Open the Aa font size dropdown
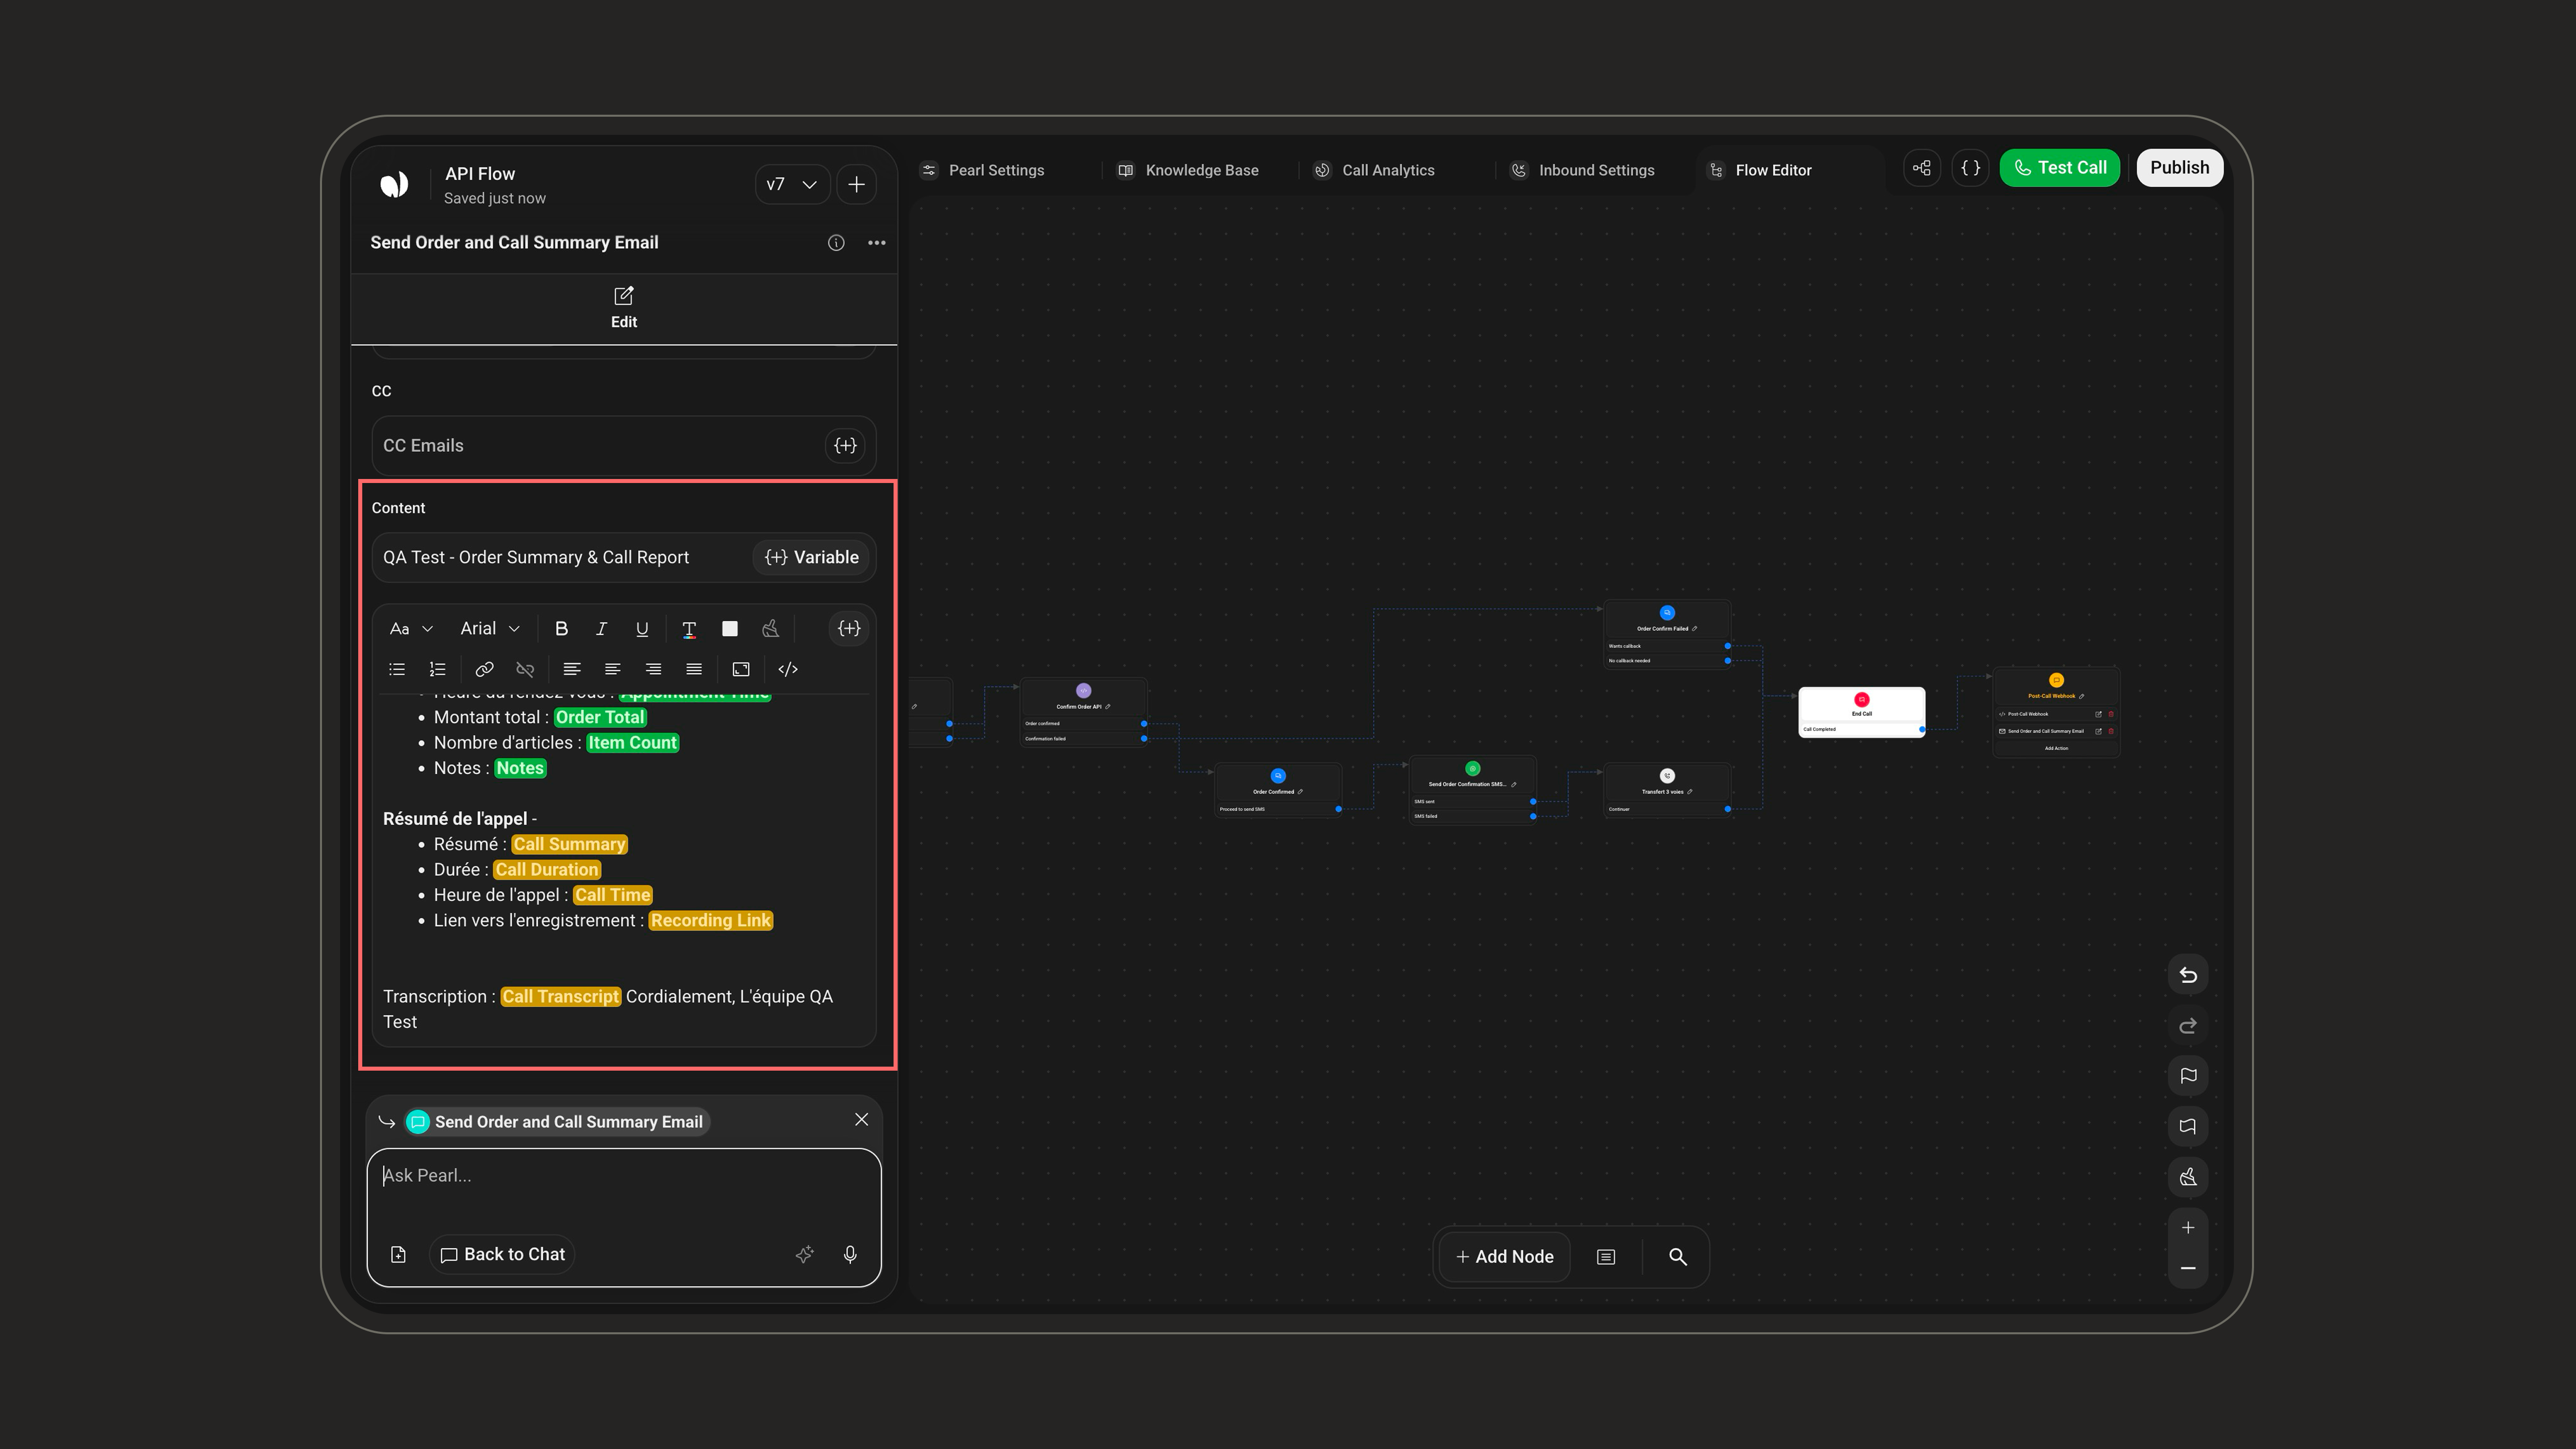This screenshot has width=2576, height=1449. (x=411, y=629)
